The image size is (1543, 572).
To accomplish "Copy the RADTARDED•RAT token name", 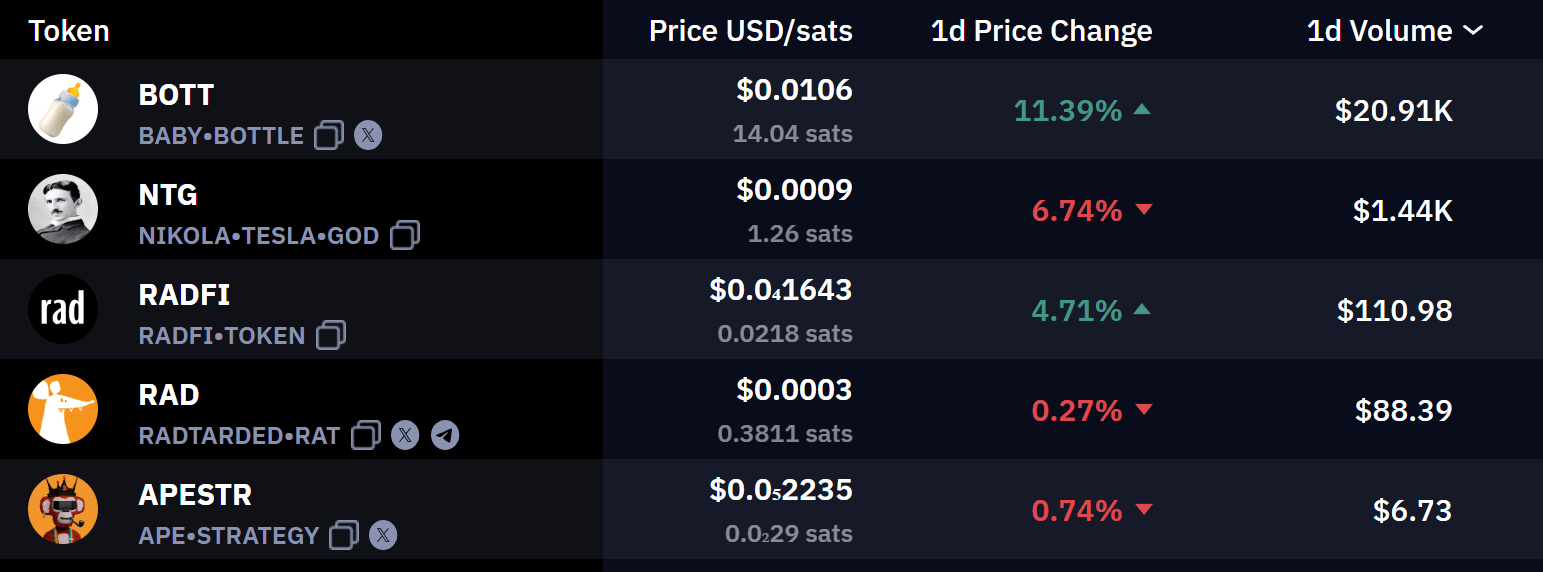I will click(366, 435).
